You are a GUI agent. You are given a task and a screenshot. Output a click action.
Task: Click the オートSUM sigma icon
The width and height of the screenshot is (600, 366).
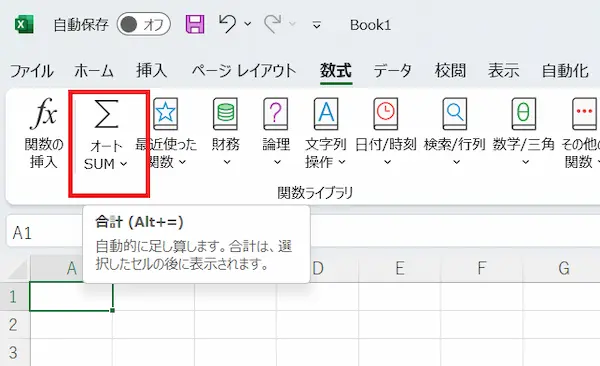(x=106, y=114)
